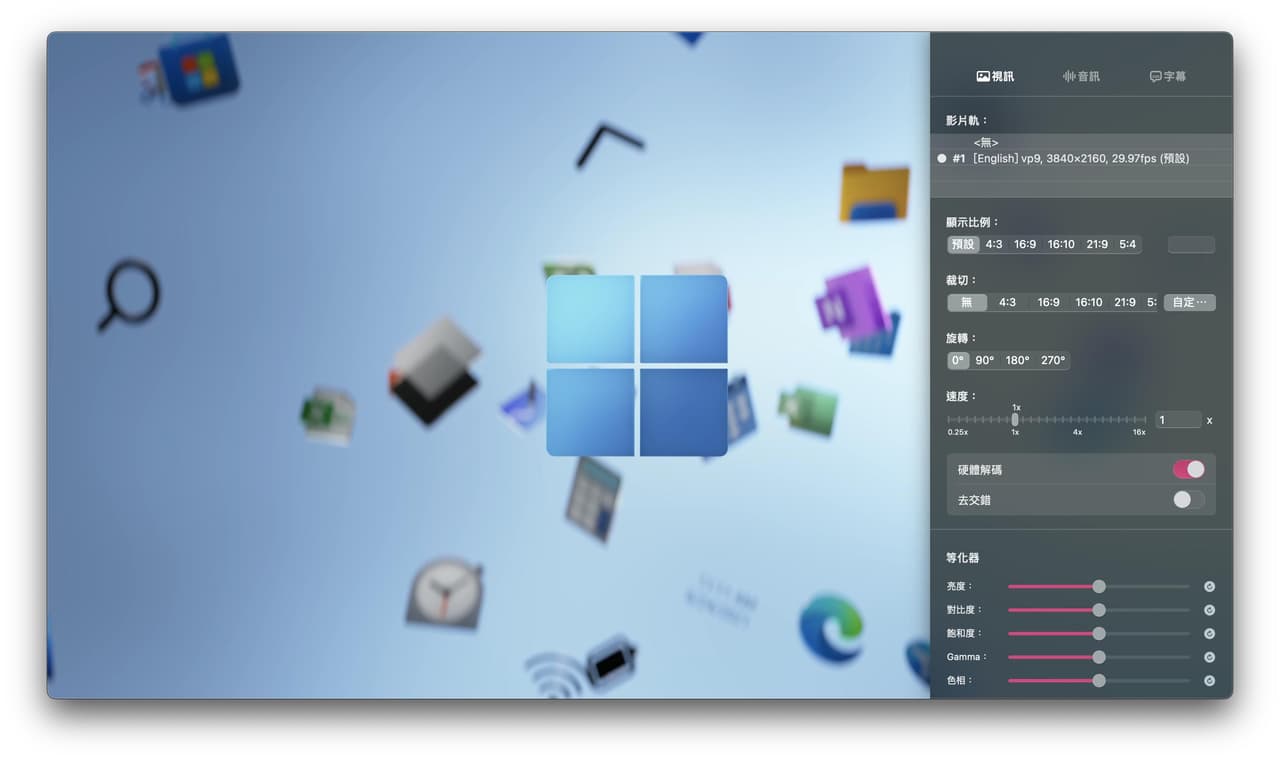The width and height of the screenshot is (1280, 761).
Task: Click the Gamma slider
Action: point(1099,657)
